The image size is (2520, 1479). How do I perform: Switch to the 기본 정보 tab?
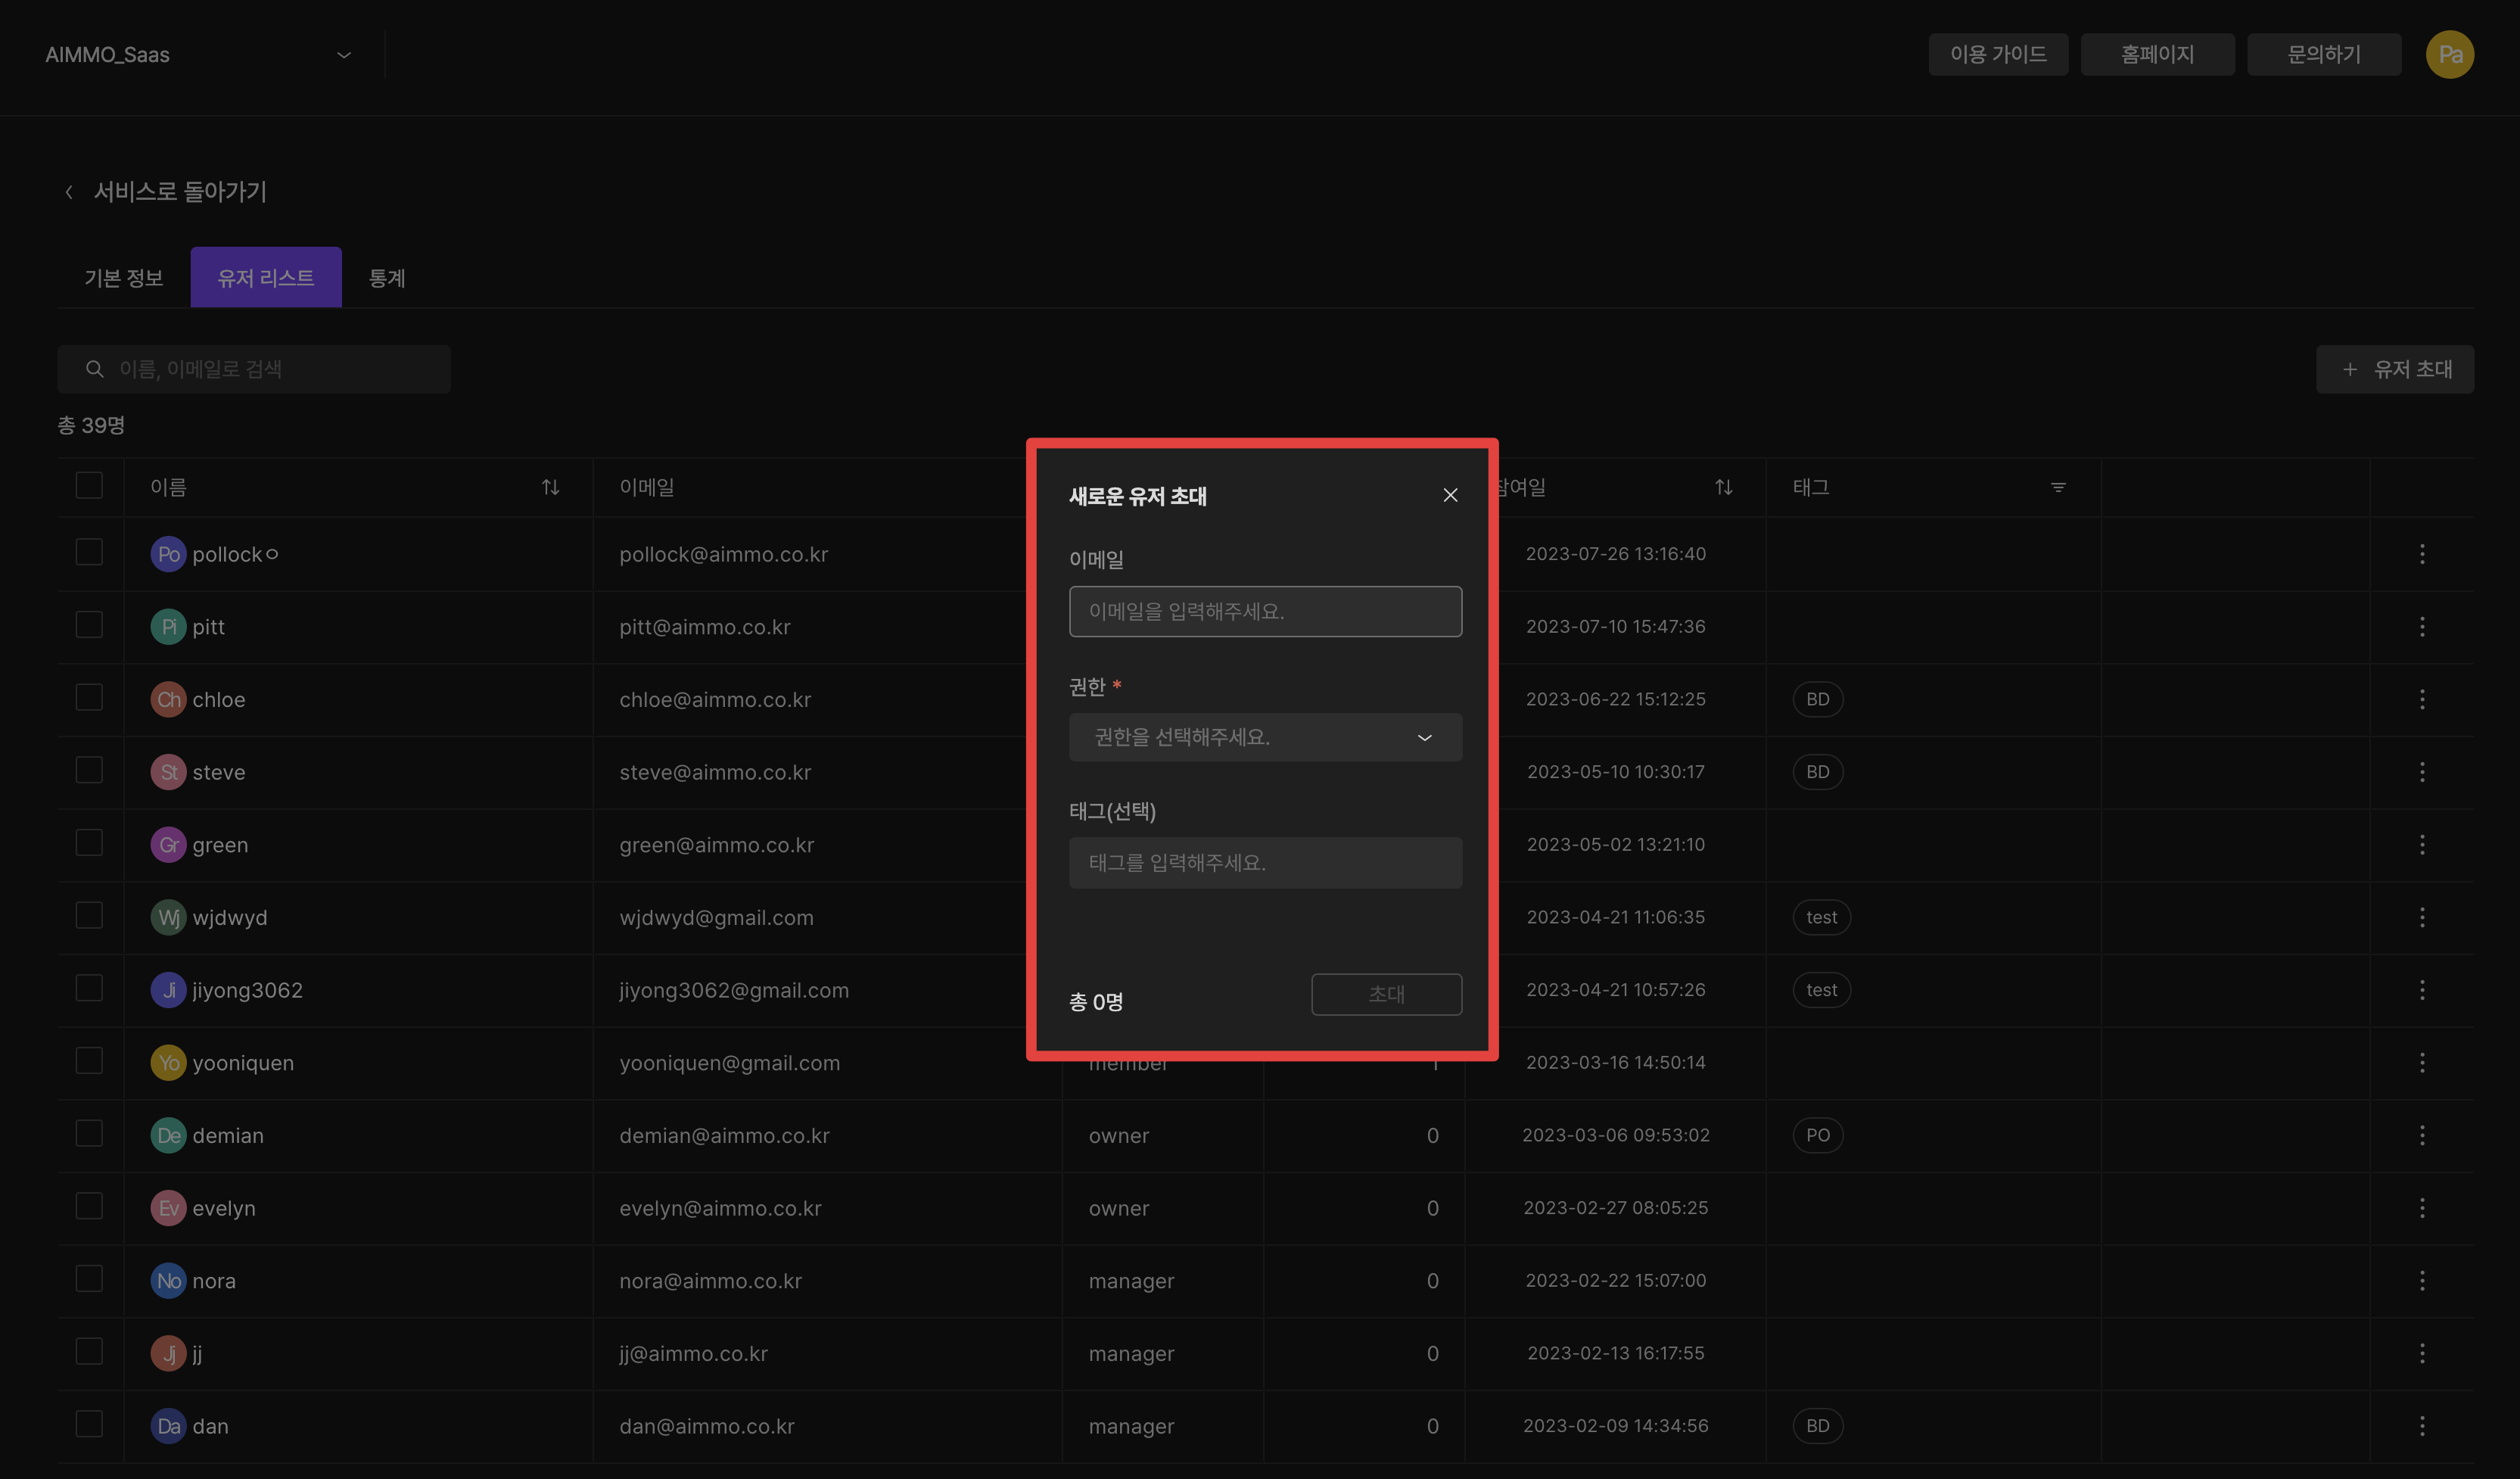tap(124, 278)
